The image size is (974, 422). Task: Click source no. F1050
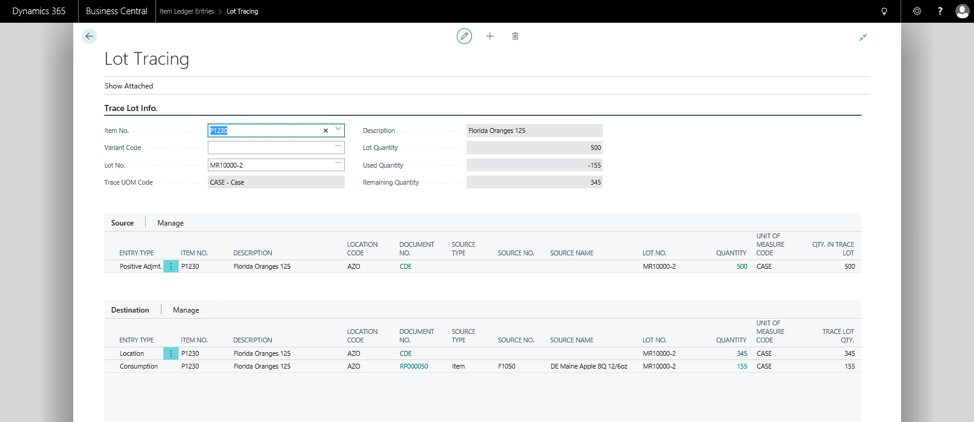point(506,366)
